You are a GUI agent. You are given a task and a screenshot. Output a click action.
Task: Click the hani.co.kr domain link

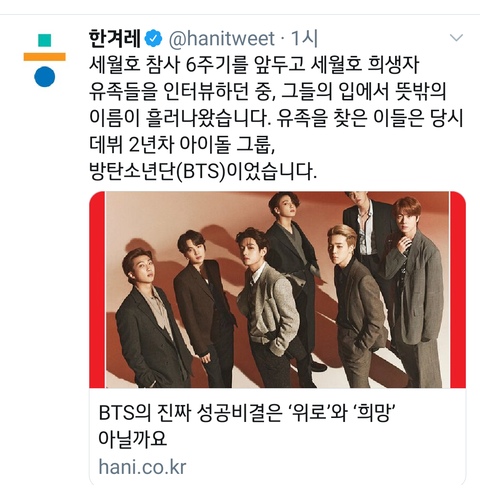point(142,467)
